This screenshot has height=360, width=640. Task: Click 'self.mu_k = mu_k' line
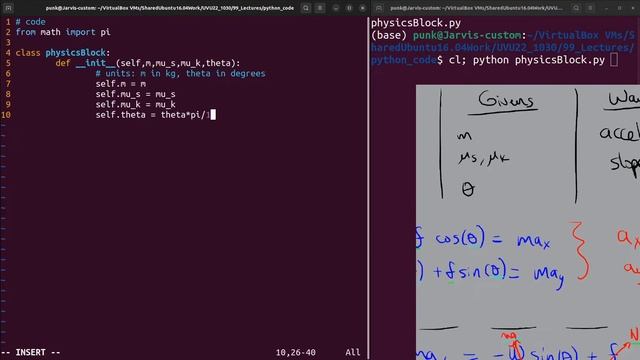136,104
